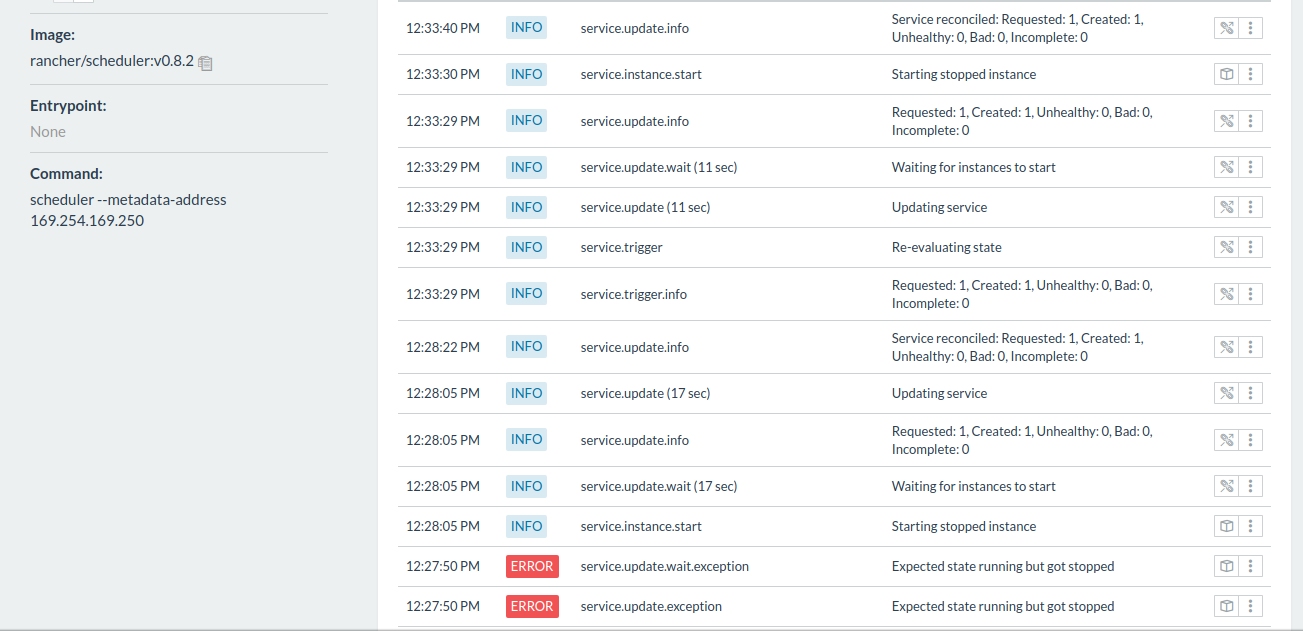This screenshot has width=1303, height=631.
Task: Click Waiting for instances text in 17 sec row
Action: (974, 486)
